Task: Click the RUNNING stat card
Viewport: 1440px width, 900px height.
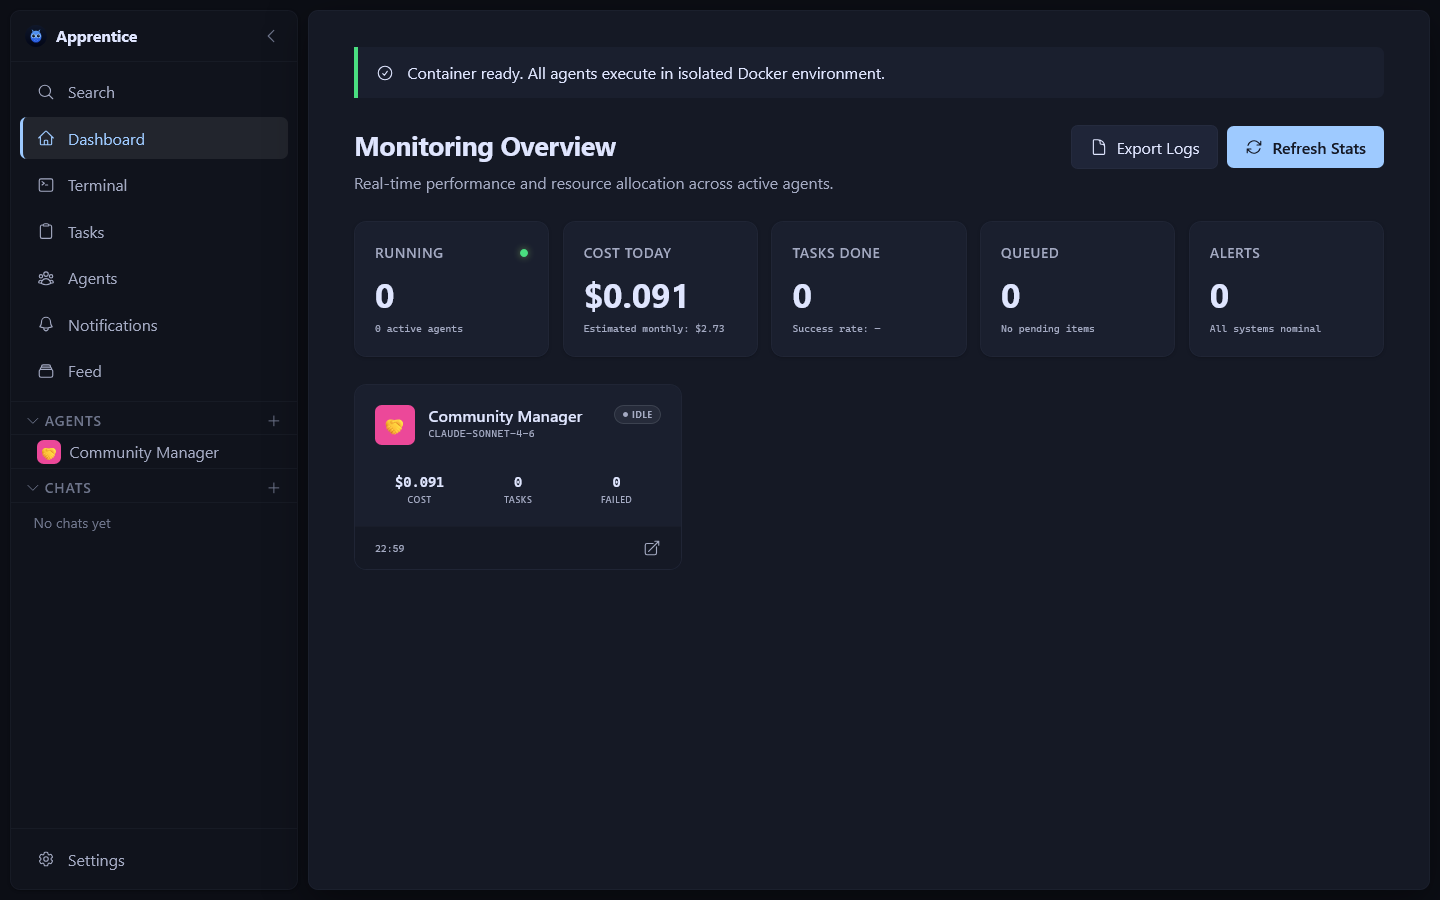Action: (x=451, y=289)
